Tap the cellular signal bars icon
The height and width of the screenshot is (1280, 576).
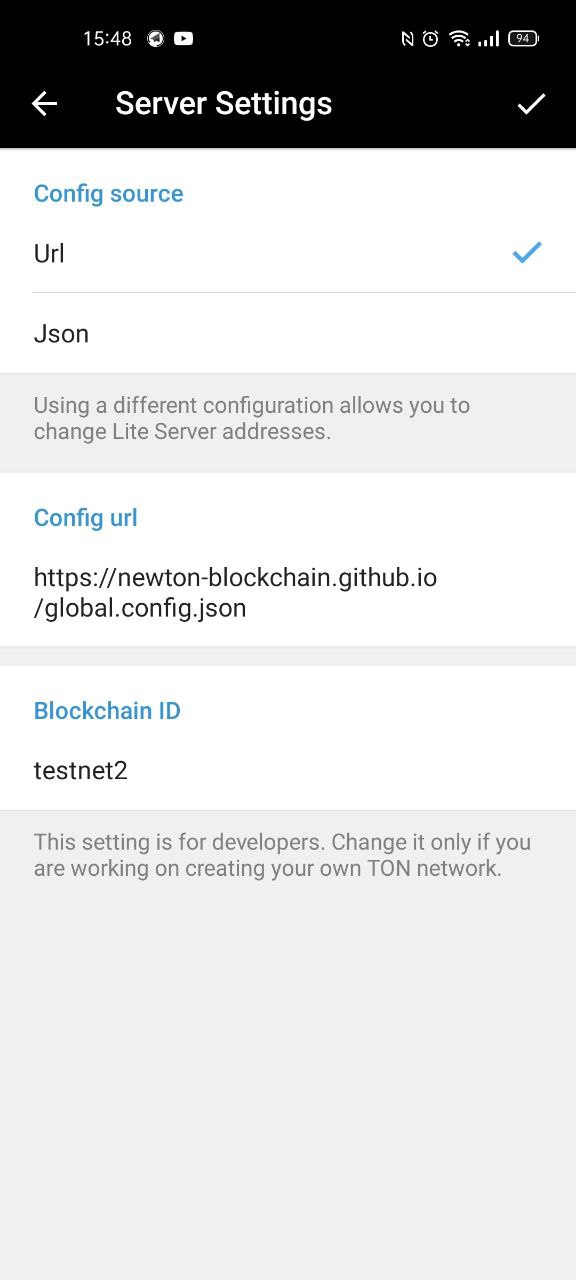point(488,39)
